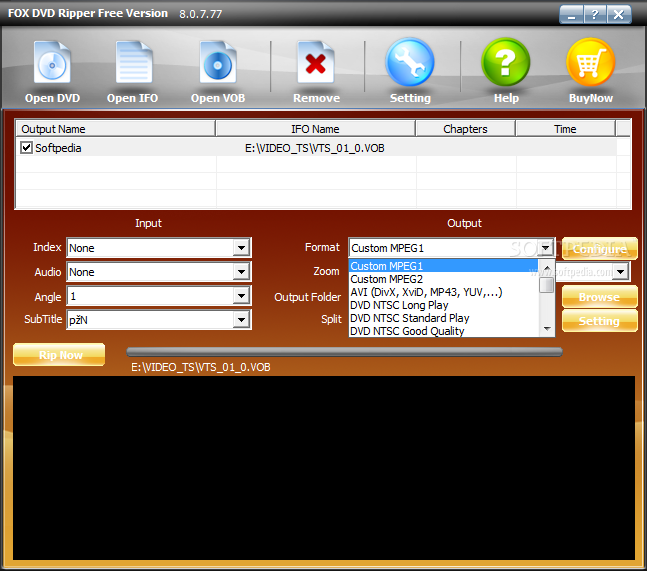Open the Angle dropdown

coord(241,296)
